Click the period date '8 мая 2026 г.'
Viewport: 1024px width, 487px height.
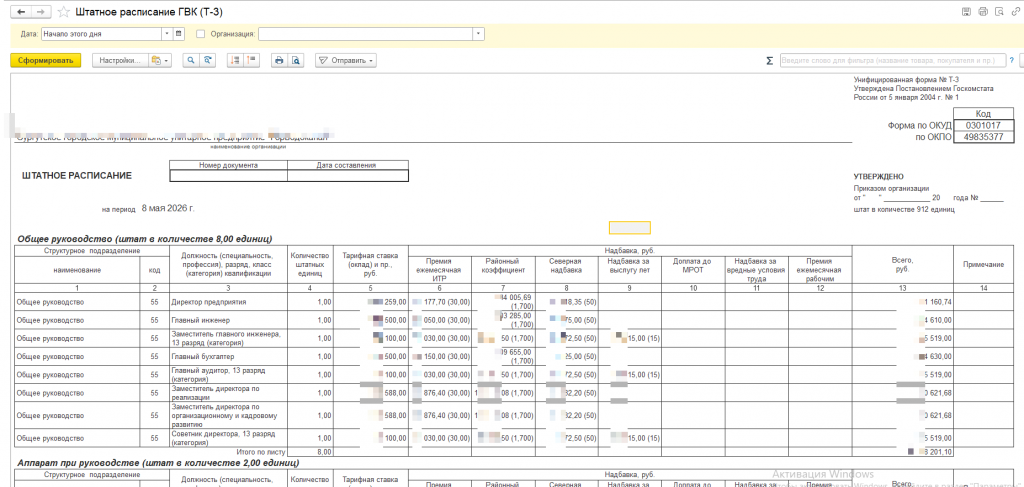point(168,209)
